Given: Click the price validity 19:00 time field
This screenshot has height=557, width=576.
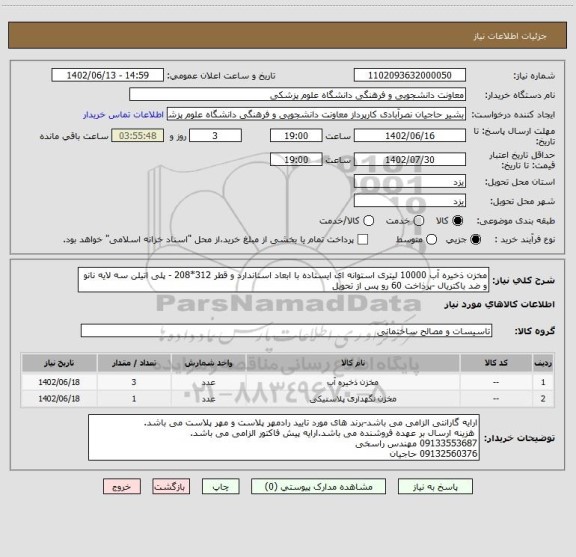Looking at the screenshot, I should 296,159.
